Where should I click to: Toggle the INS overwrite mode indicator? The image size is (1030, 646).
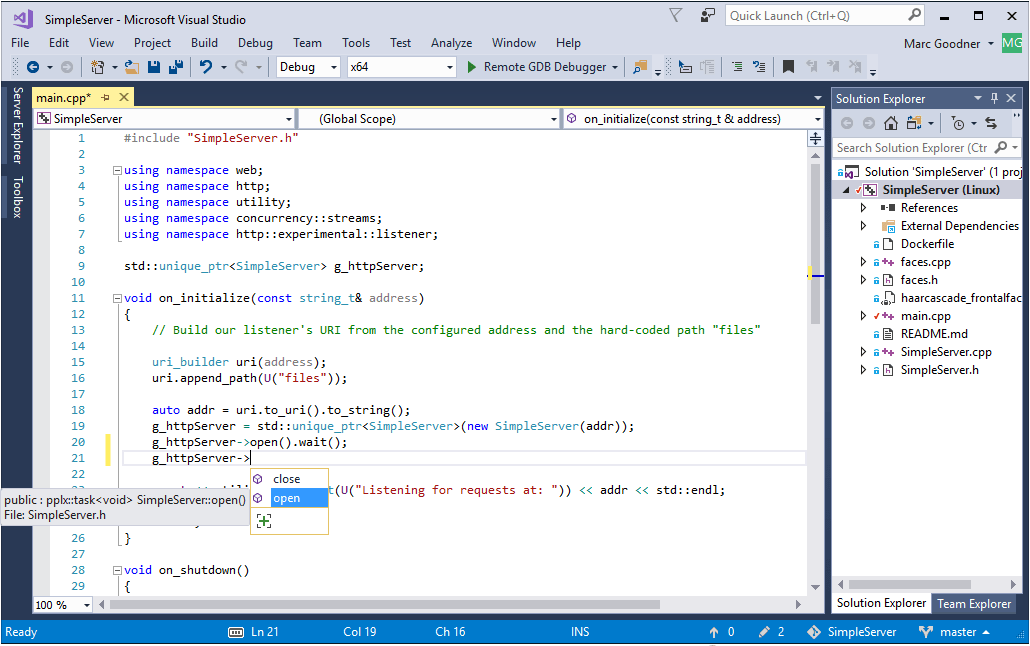click(x=580, y=631)
